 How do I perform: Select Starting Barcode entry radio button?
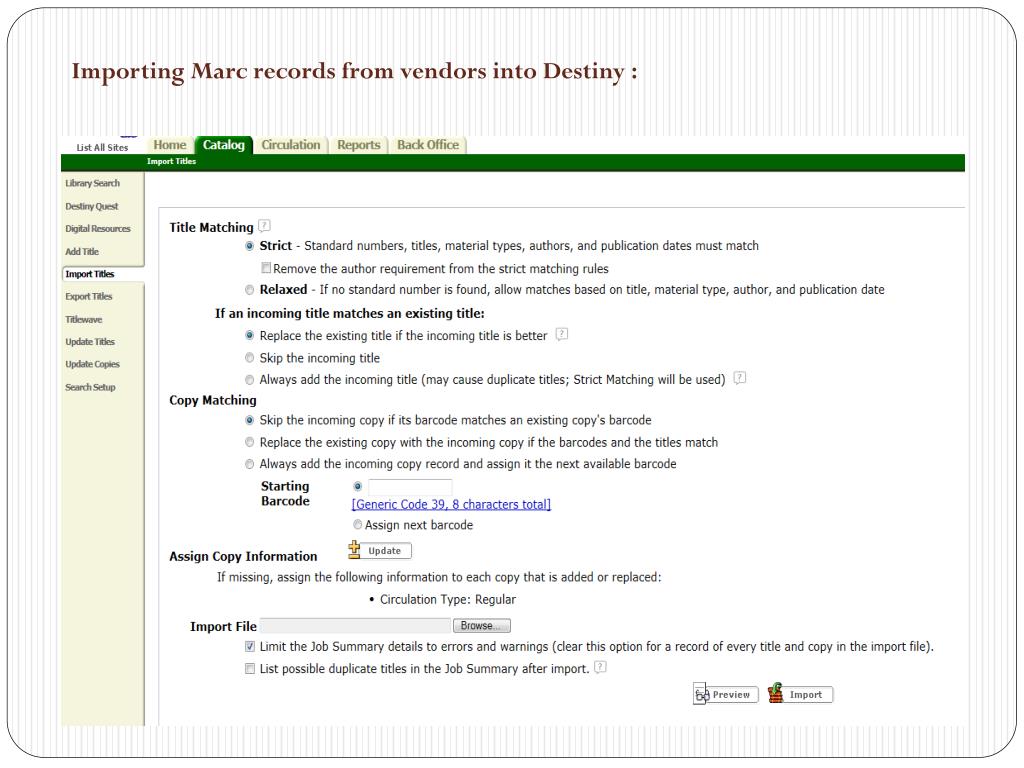(357, 487)
